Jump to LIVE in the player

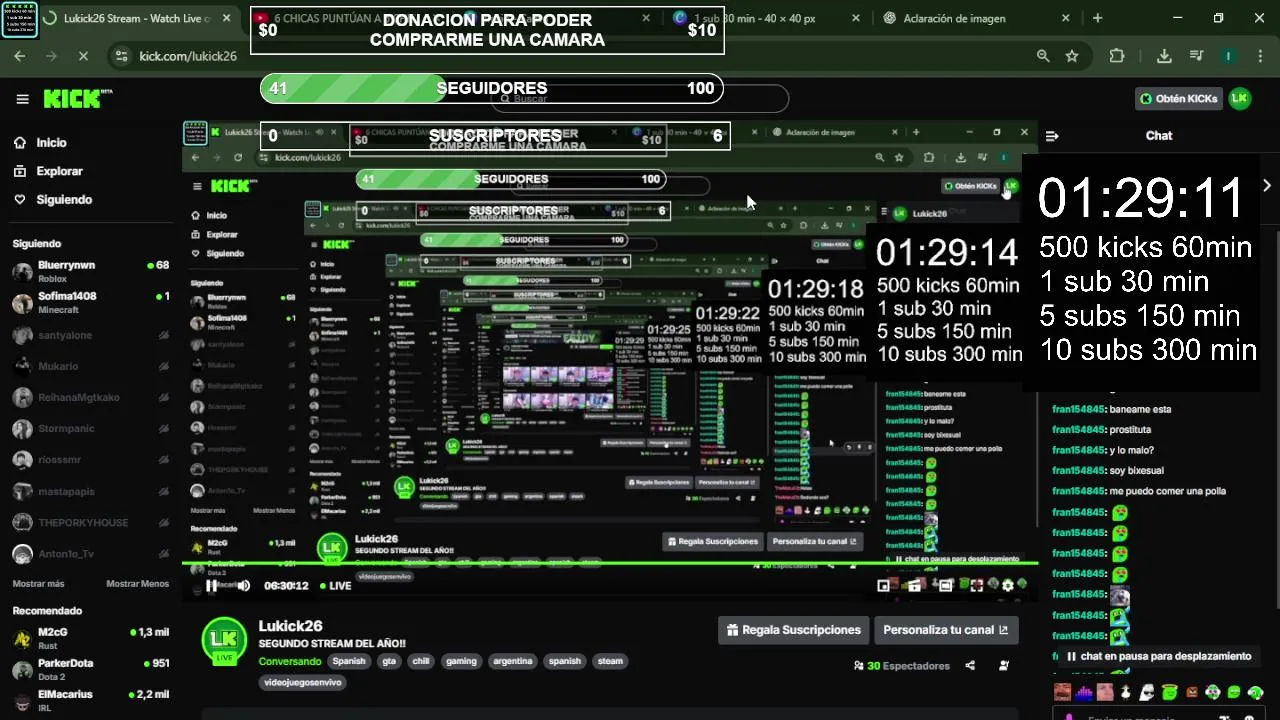[x=335, y=586]
